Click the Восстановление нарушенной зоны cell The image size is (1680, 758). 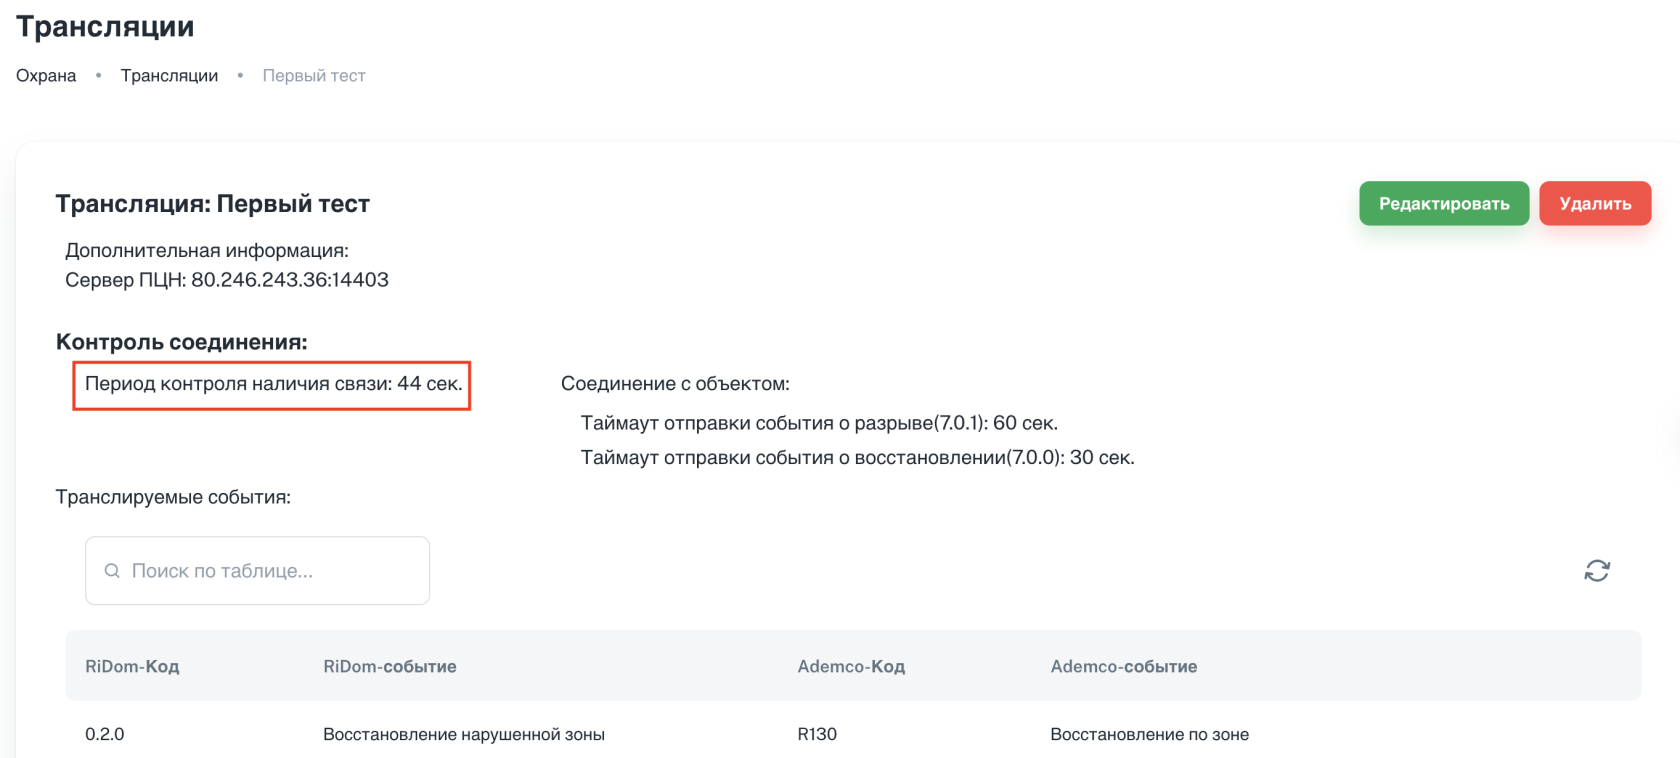click(x=464, y=734)
